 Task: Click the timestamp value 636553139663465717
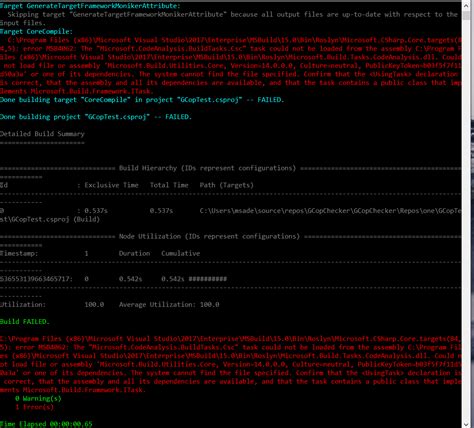(36, 279)
